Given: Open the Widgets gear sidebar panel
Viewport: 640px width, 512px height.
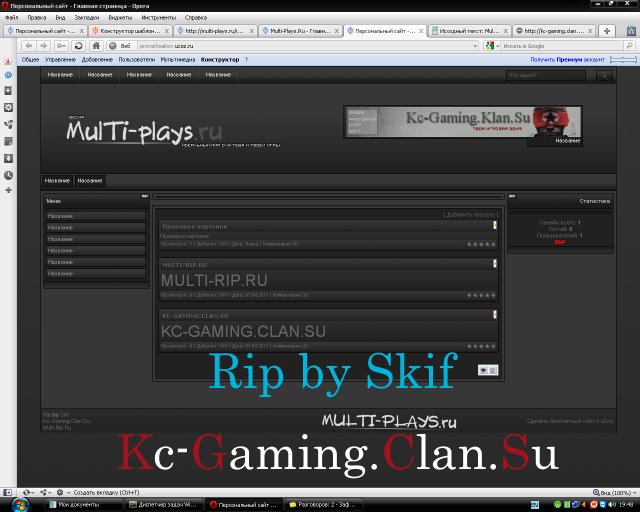Looking at the screenshot, I should point(8,107).
